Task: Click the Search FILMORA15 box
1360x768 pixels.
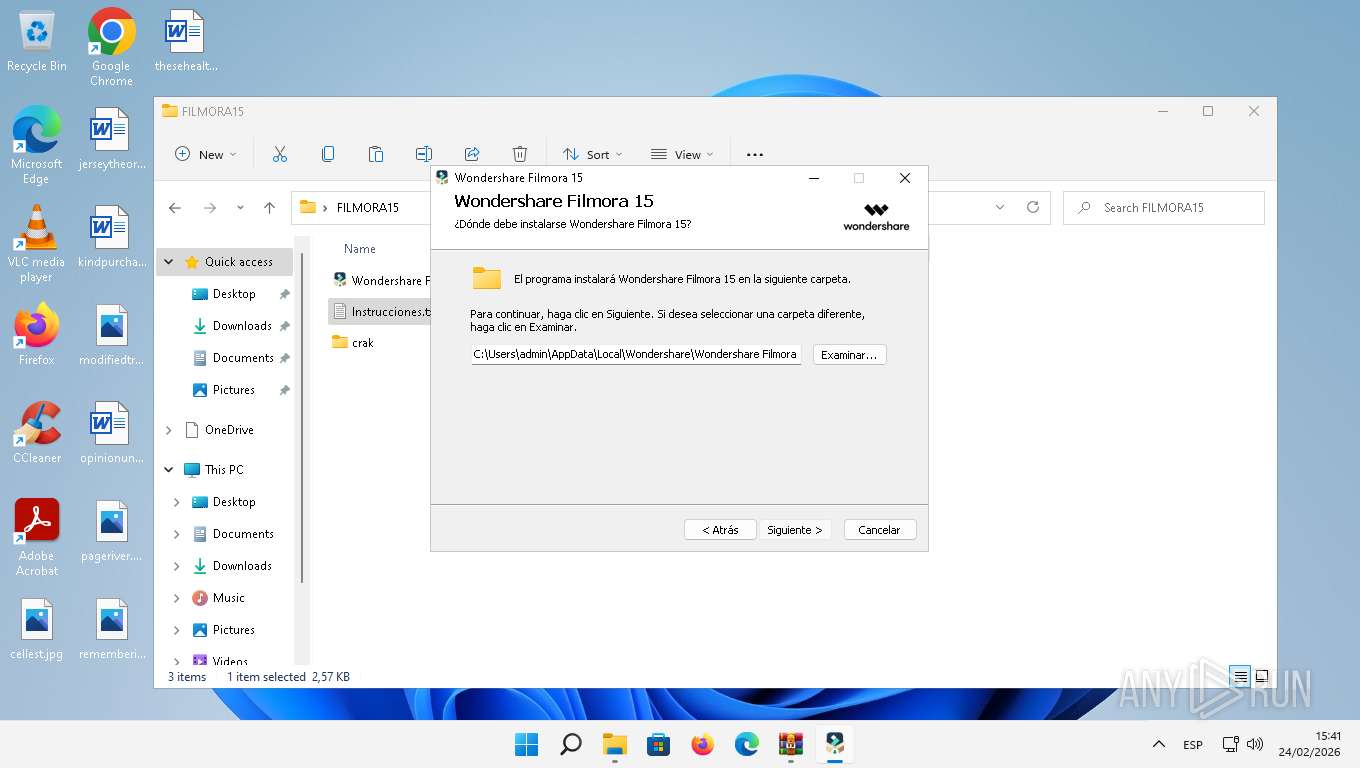Action: tap(1164, 208)
